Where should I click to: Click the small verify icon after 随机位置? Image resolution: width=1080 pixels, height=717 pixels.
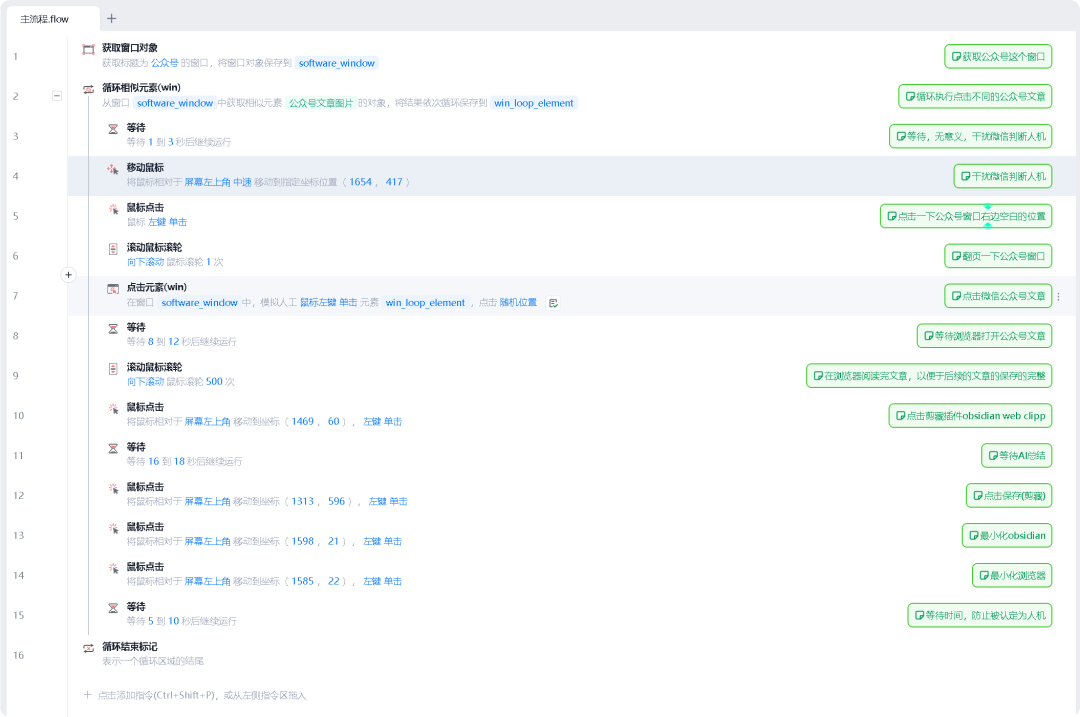click(x=553, y=302)
